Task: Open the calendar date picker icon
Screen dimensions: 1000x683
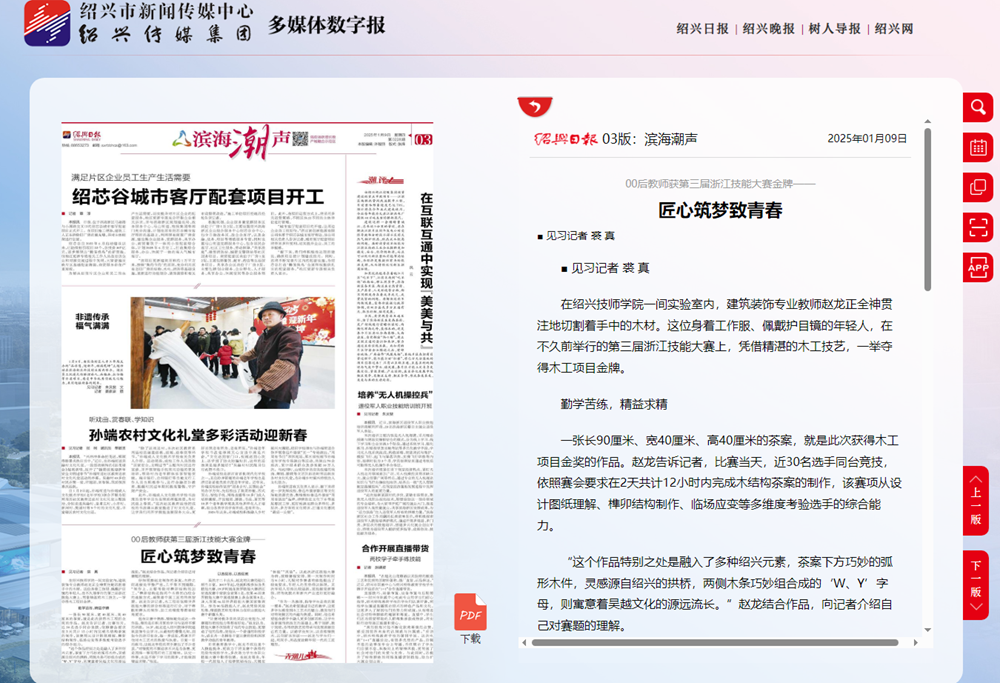Action: point(977,148)
